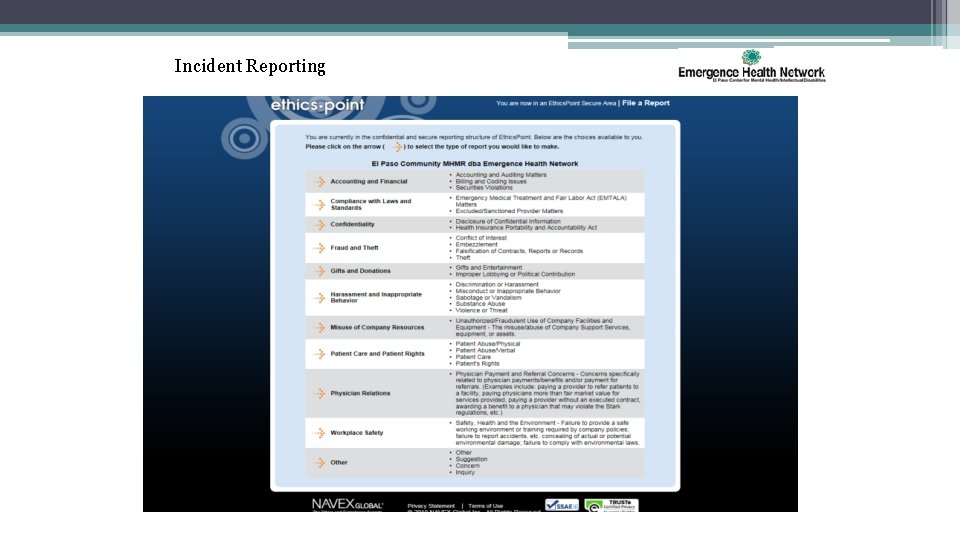960x540 pixels.
Task: Click the Excluded/Sanctioned Provider Matters item
Action: [509, 211]
